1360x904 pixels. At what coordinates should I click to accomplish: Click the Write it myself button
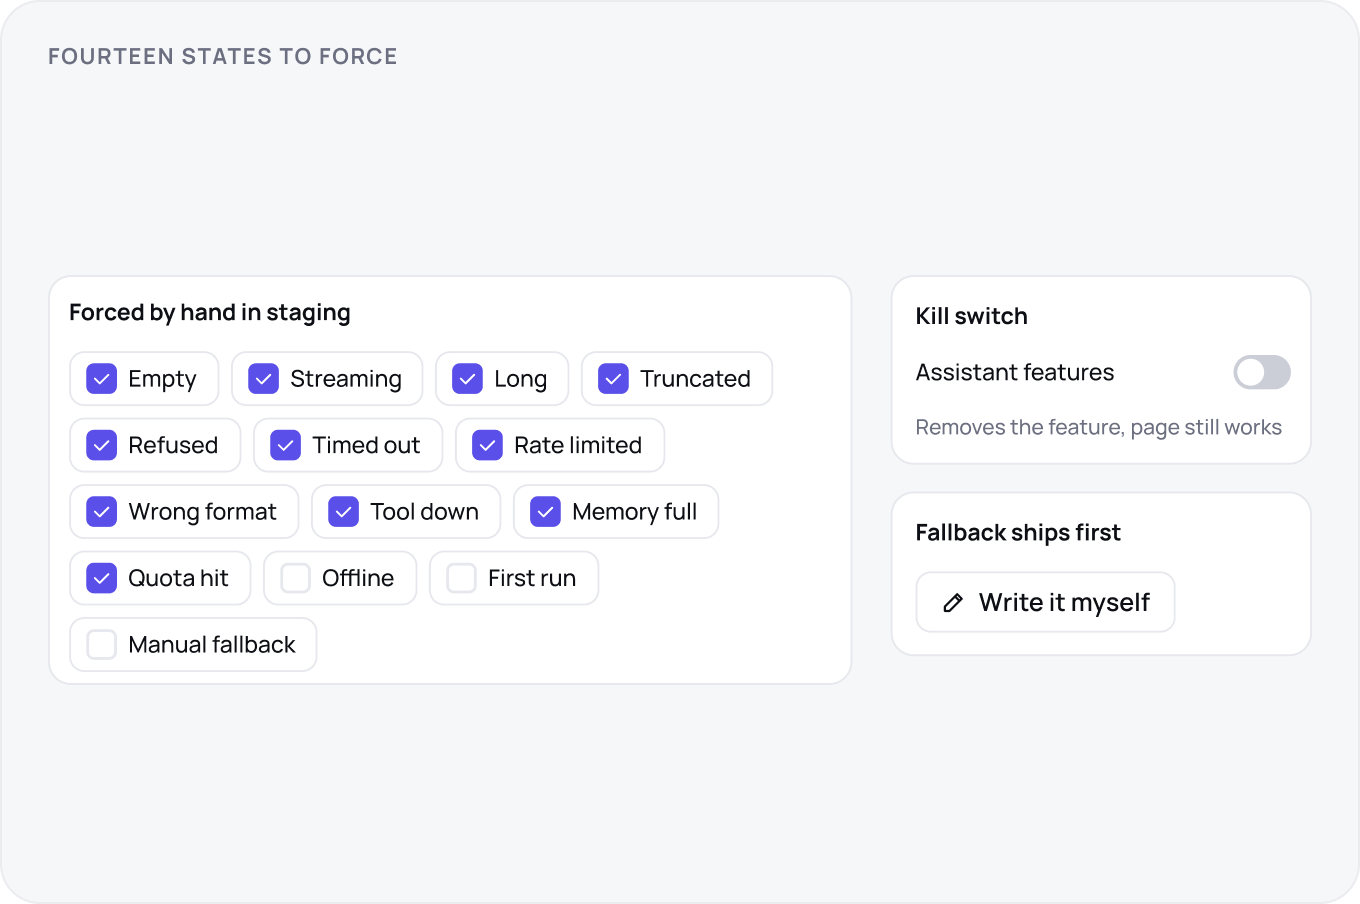click(1046, 602)
